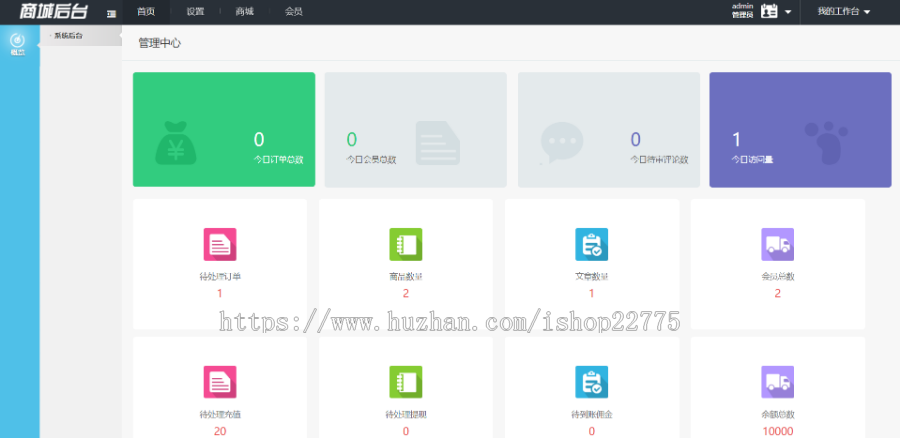
Task: Click the 管理中心 heading
Action: point(160,43)
